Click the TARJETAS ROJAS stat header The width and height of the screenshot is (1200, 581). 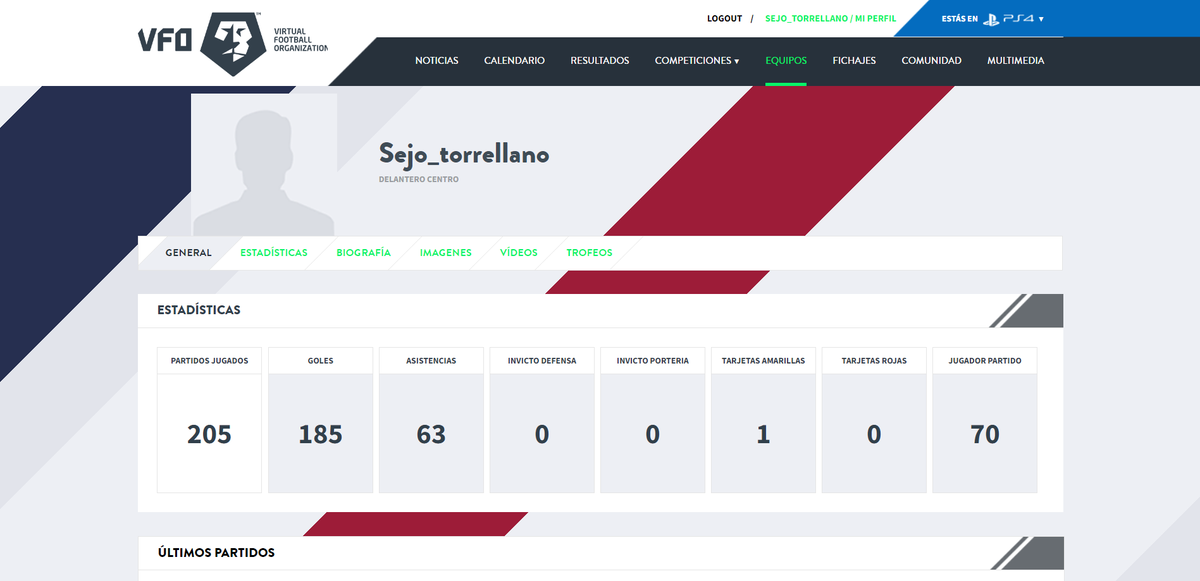[x=874, y=361]
